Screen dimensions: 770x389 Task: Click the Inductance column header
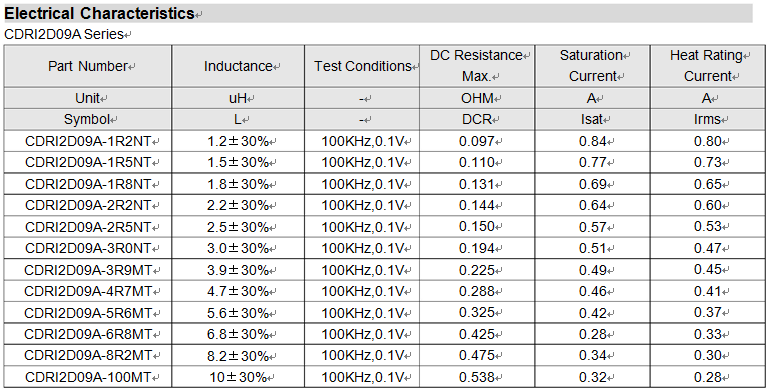coord(238,66)
